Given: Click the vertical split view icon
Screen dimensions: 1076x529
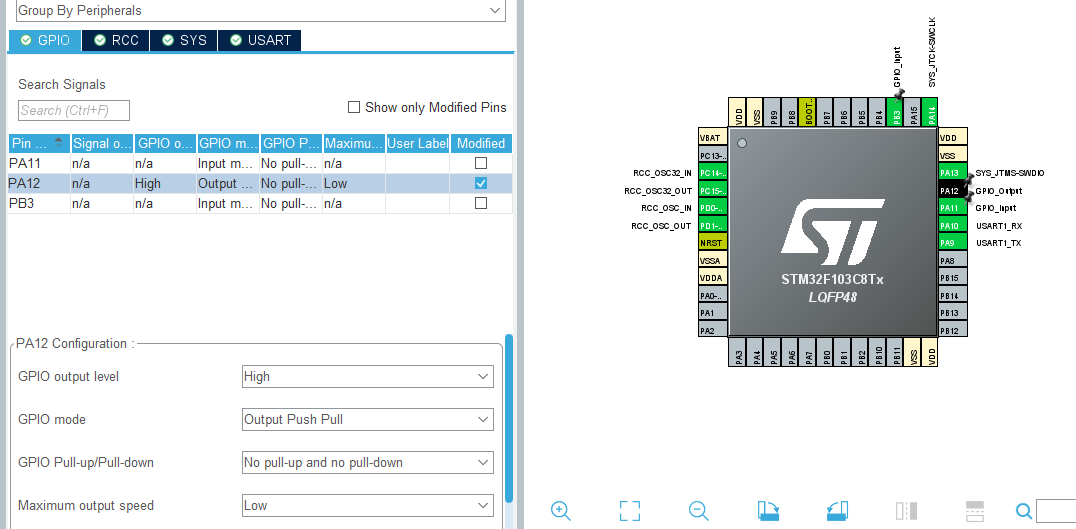Looking at the screenshot, I should 907,510.
